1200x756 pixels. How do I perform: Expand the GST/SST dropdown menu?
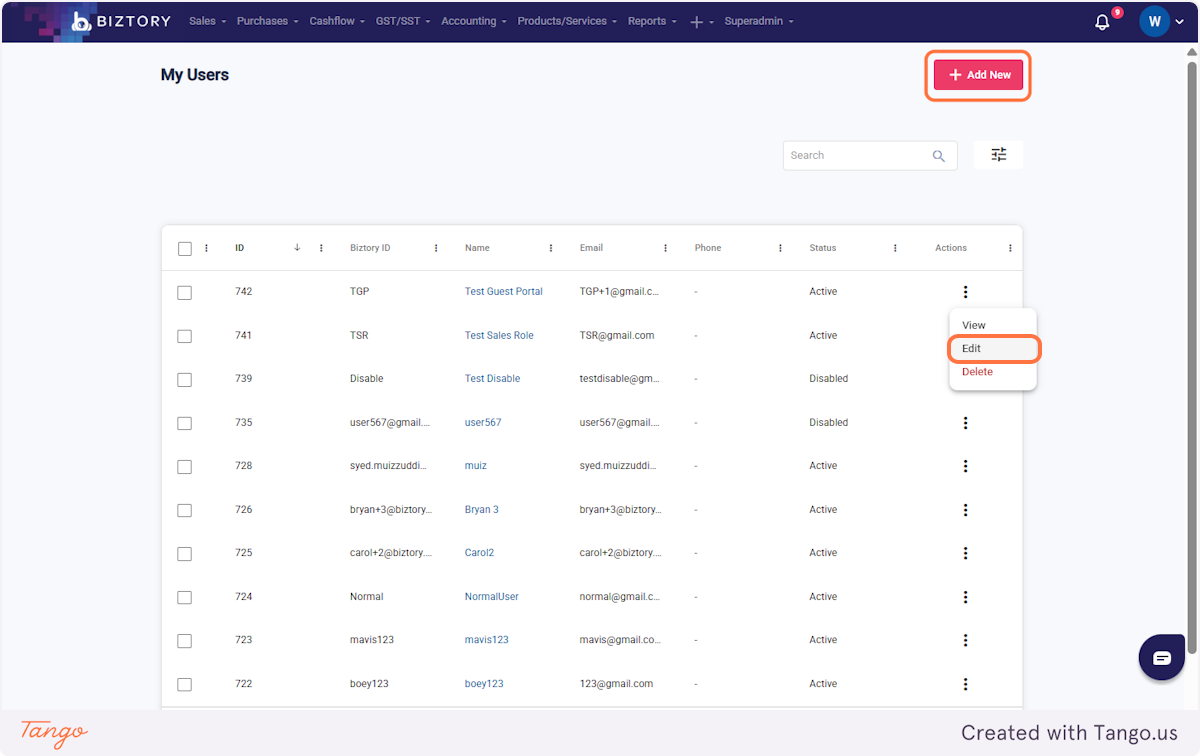pyautogui.click(x=403, y=21)
